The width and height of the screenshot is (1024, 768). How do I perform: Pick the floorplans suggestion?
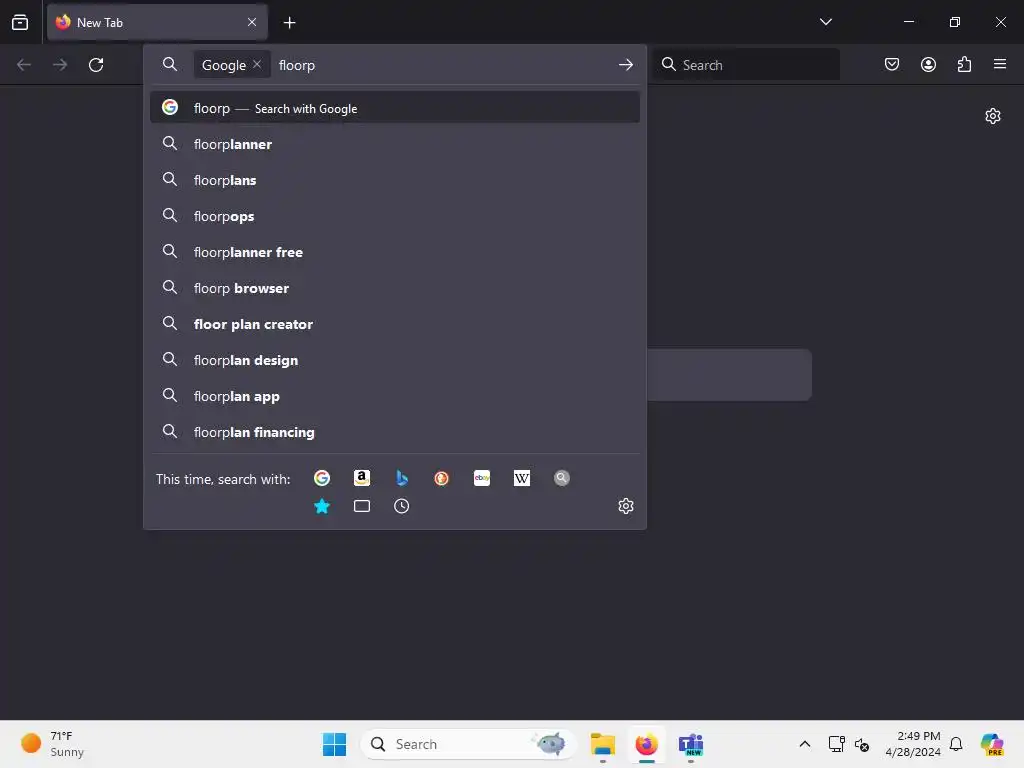[394, 180]
